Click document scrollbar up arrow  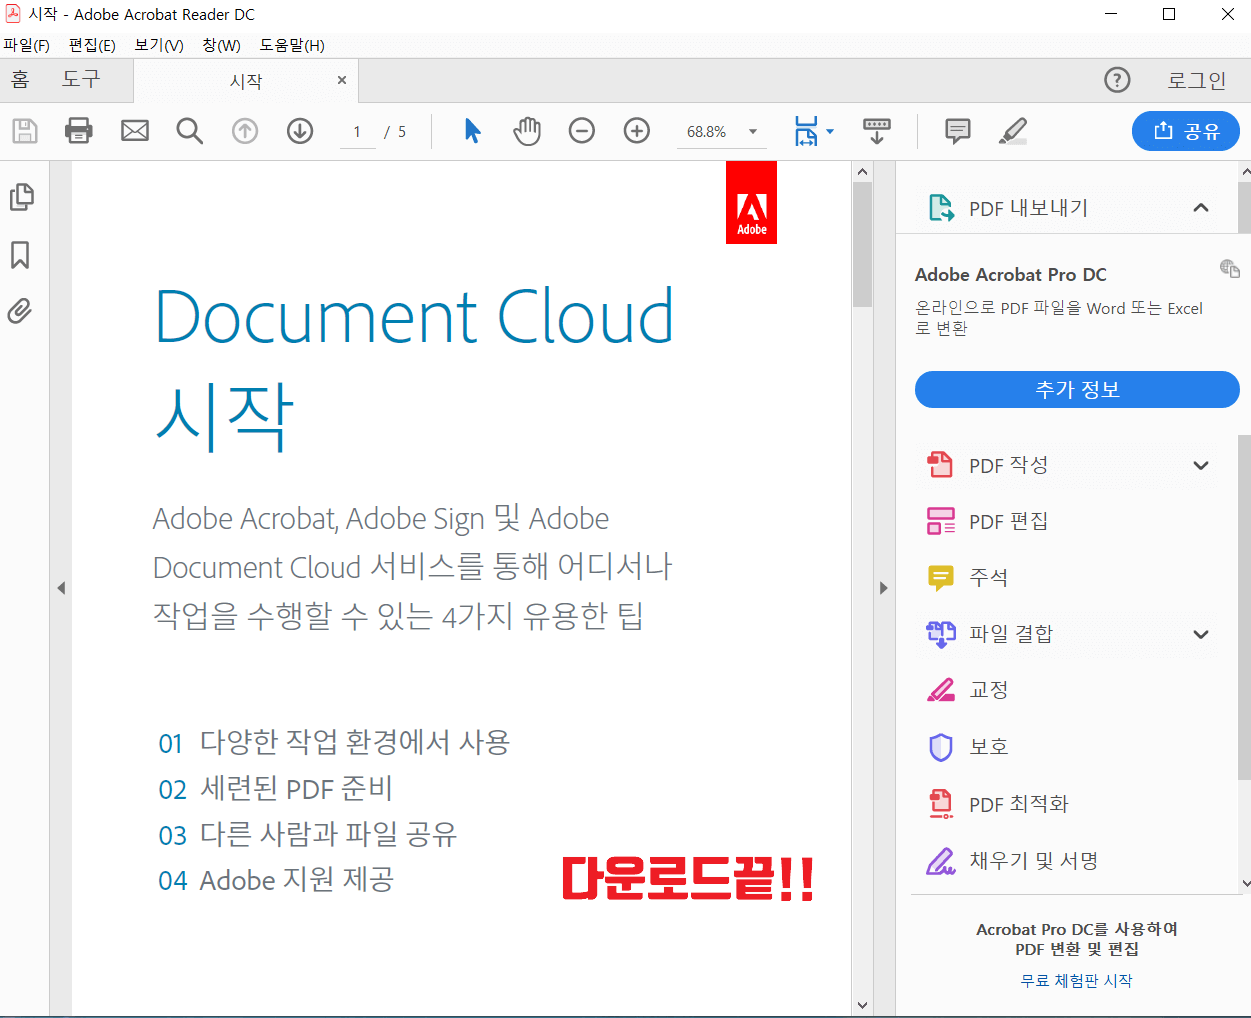point(862,172)
